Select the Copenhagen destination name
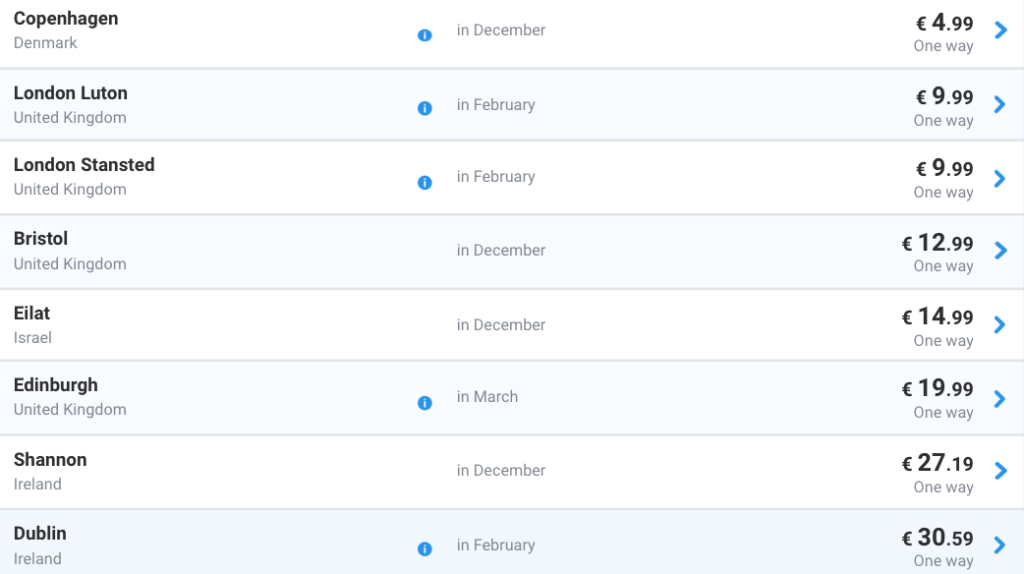This screenshot has width=1024, height=574. 66,19
